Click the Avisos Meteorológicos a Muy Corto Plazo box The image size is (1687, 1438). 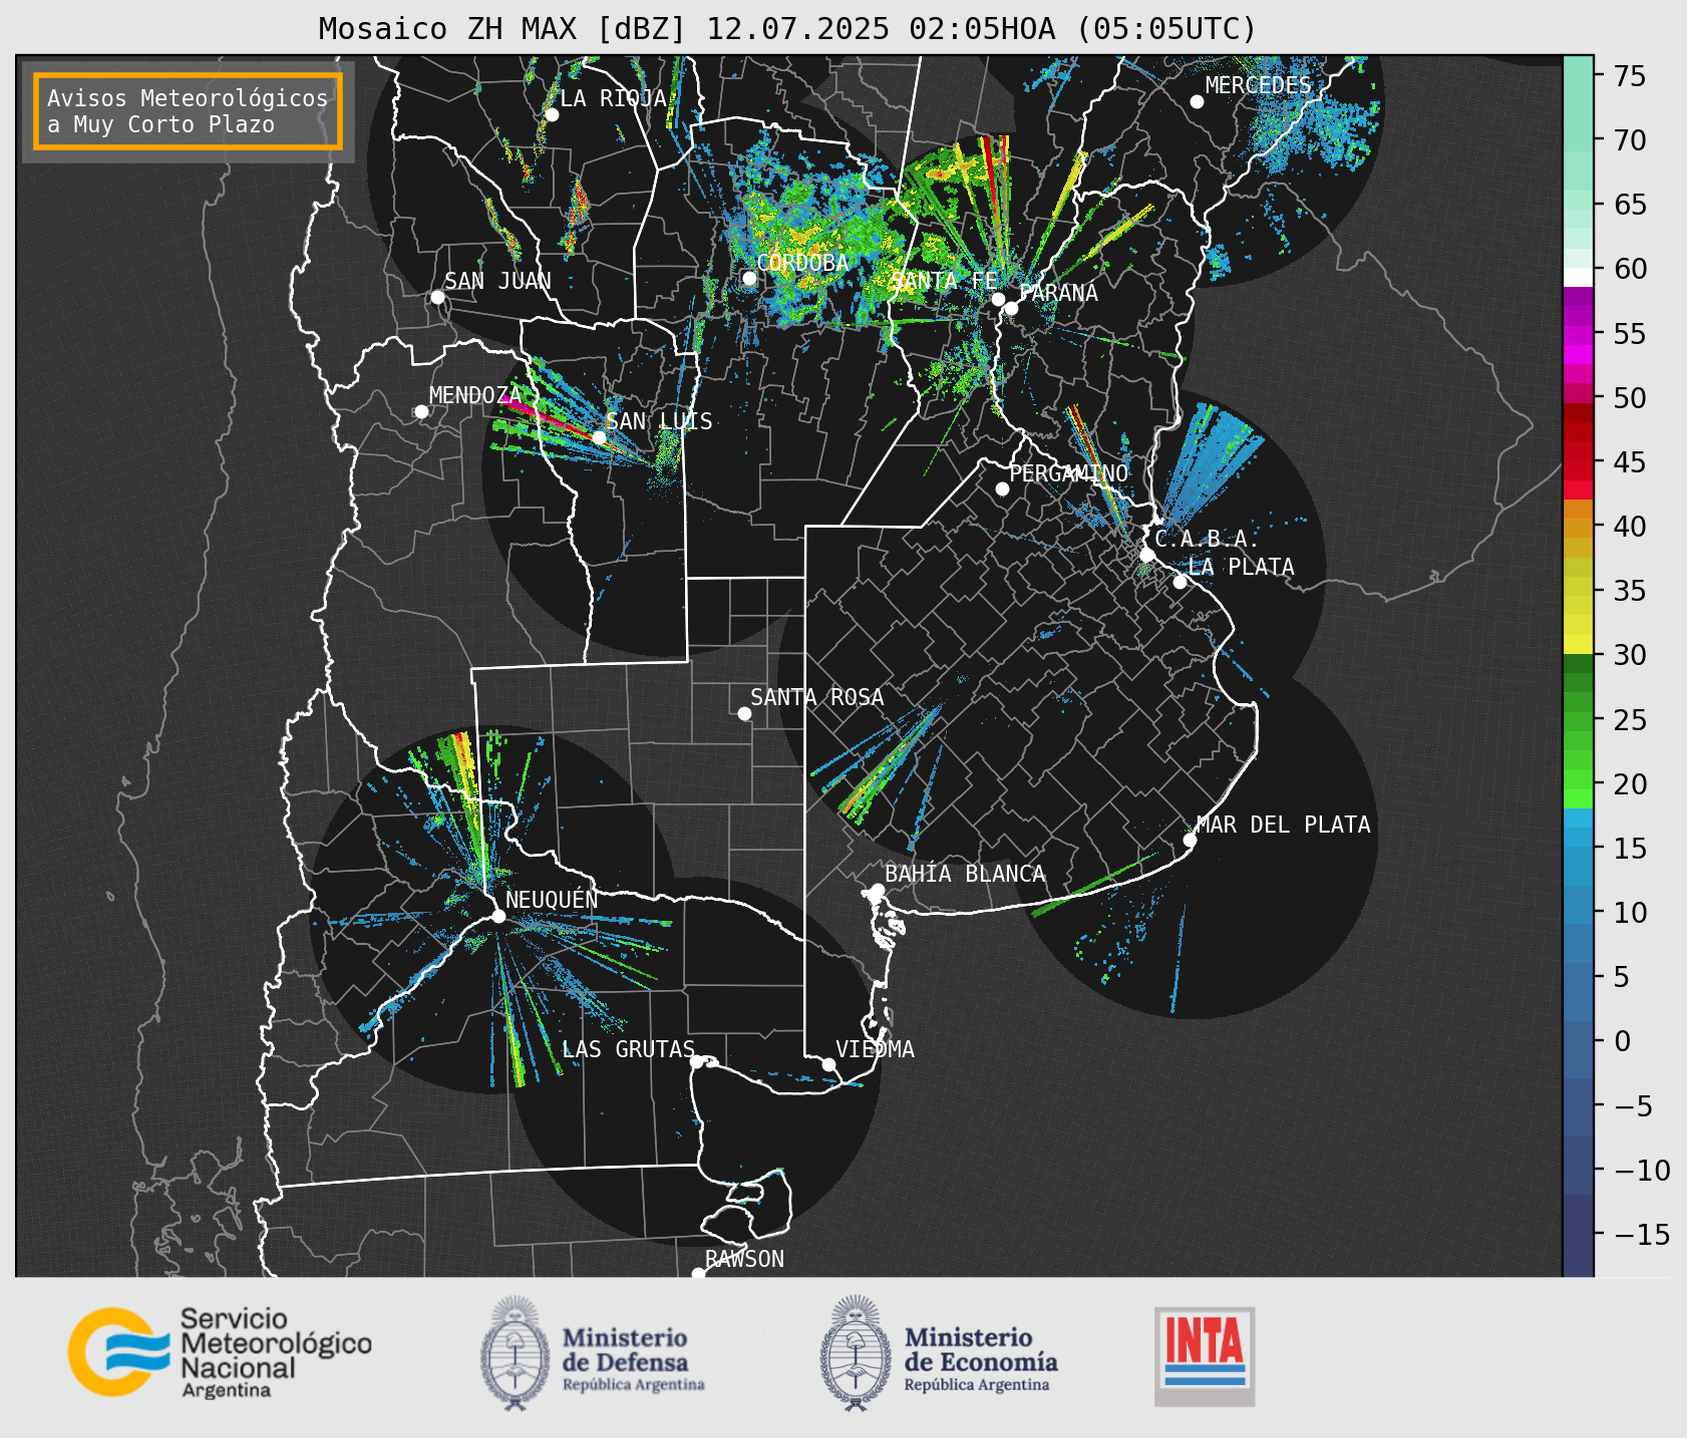point(188,111)
